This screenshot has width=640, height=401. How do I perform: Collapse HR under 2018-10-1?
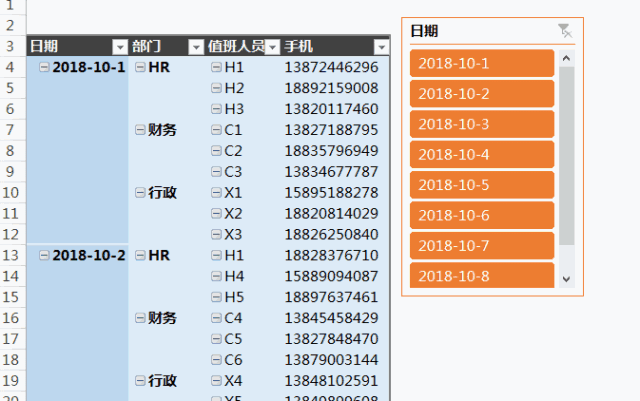[140, 67]
